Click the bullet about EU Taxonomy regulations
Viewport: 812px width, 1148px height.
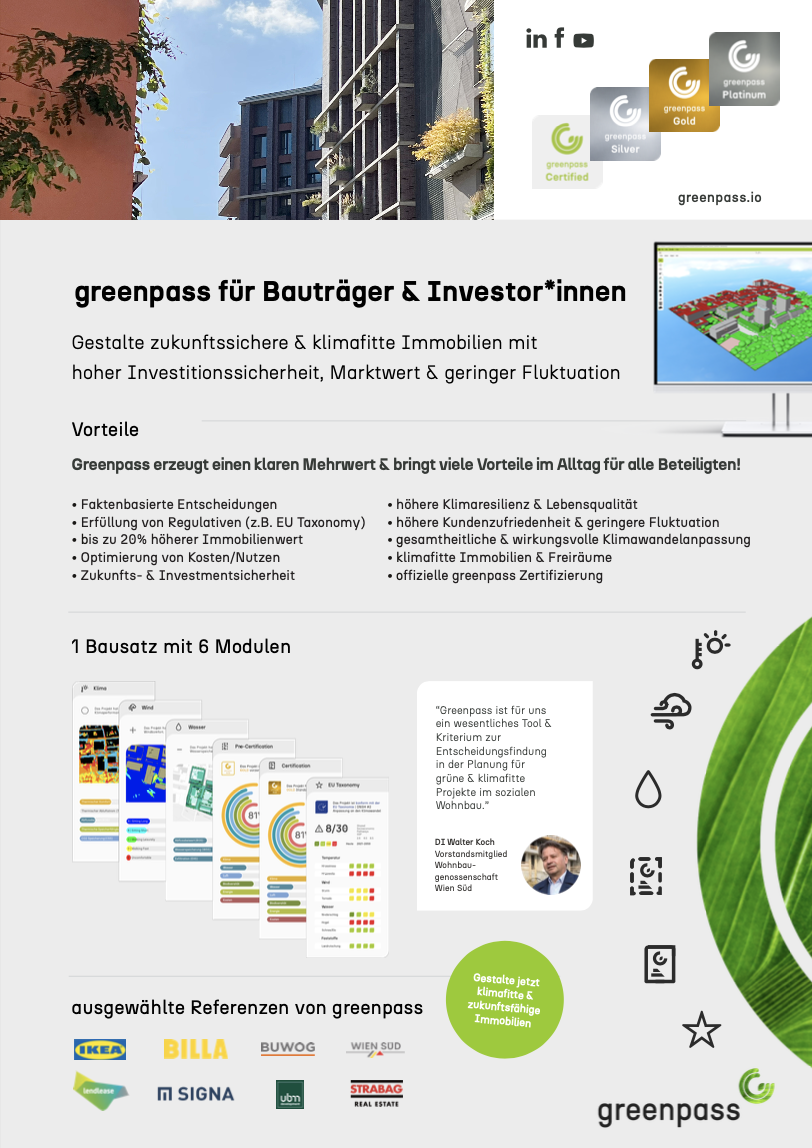pyautogui.click(x=219, y=522)
